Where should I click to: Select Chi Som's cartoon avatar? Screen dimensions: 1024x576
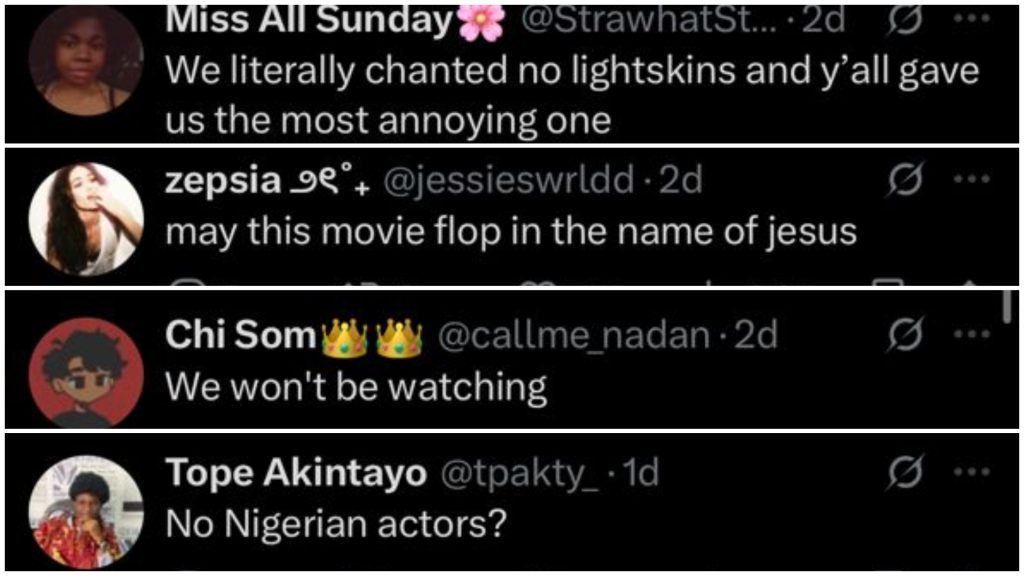pos(86,372)
